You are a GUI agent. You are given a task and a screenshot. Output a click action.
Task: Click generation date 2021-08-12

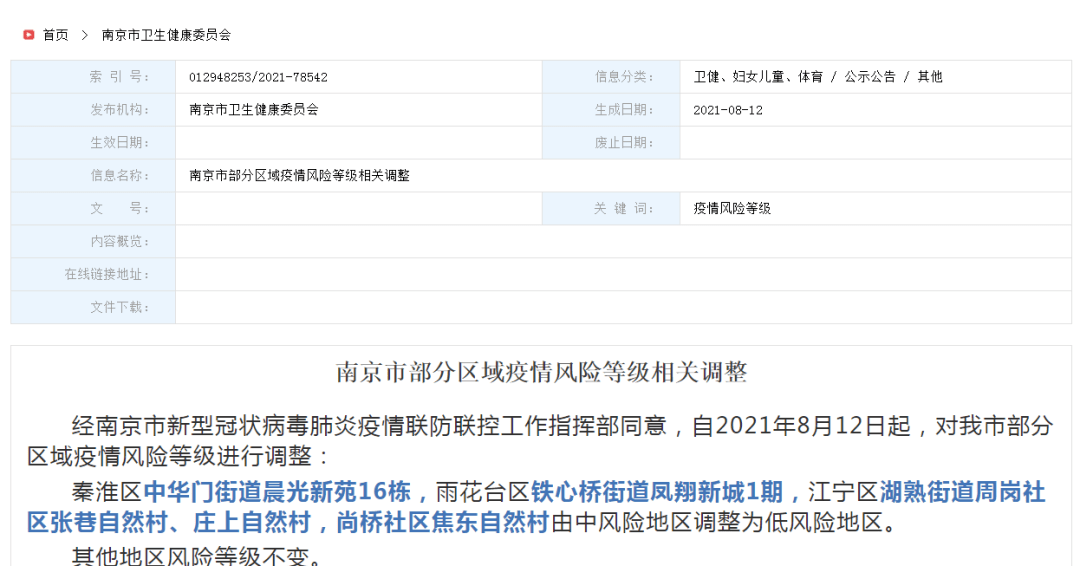pos(727,110)
